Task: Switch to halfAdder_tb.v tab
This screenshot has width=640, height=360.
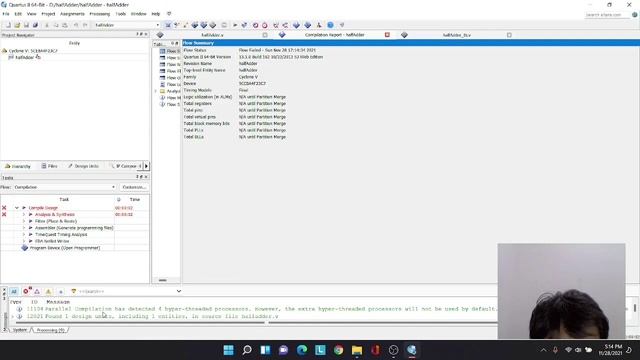Action: click(456, 35)
